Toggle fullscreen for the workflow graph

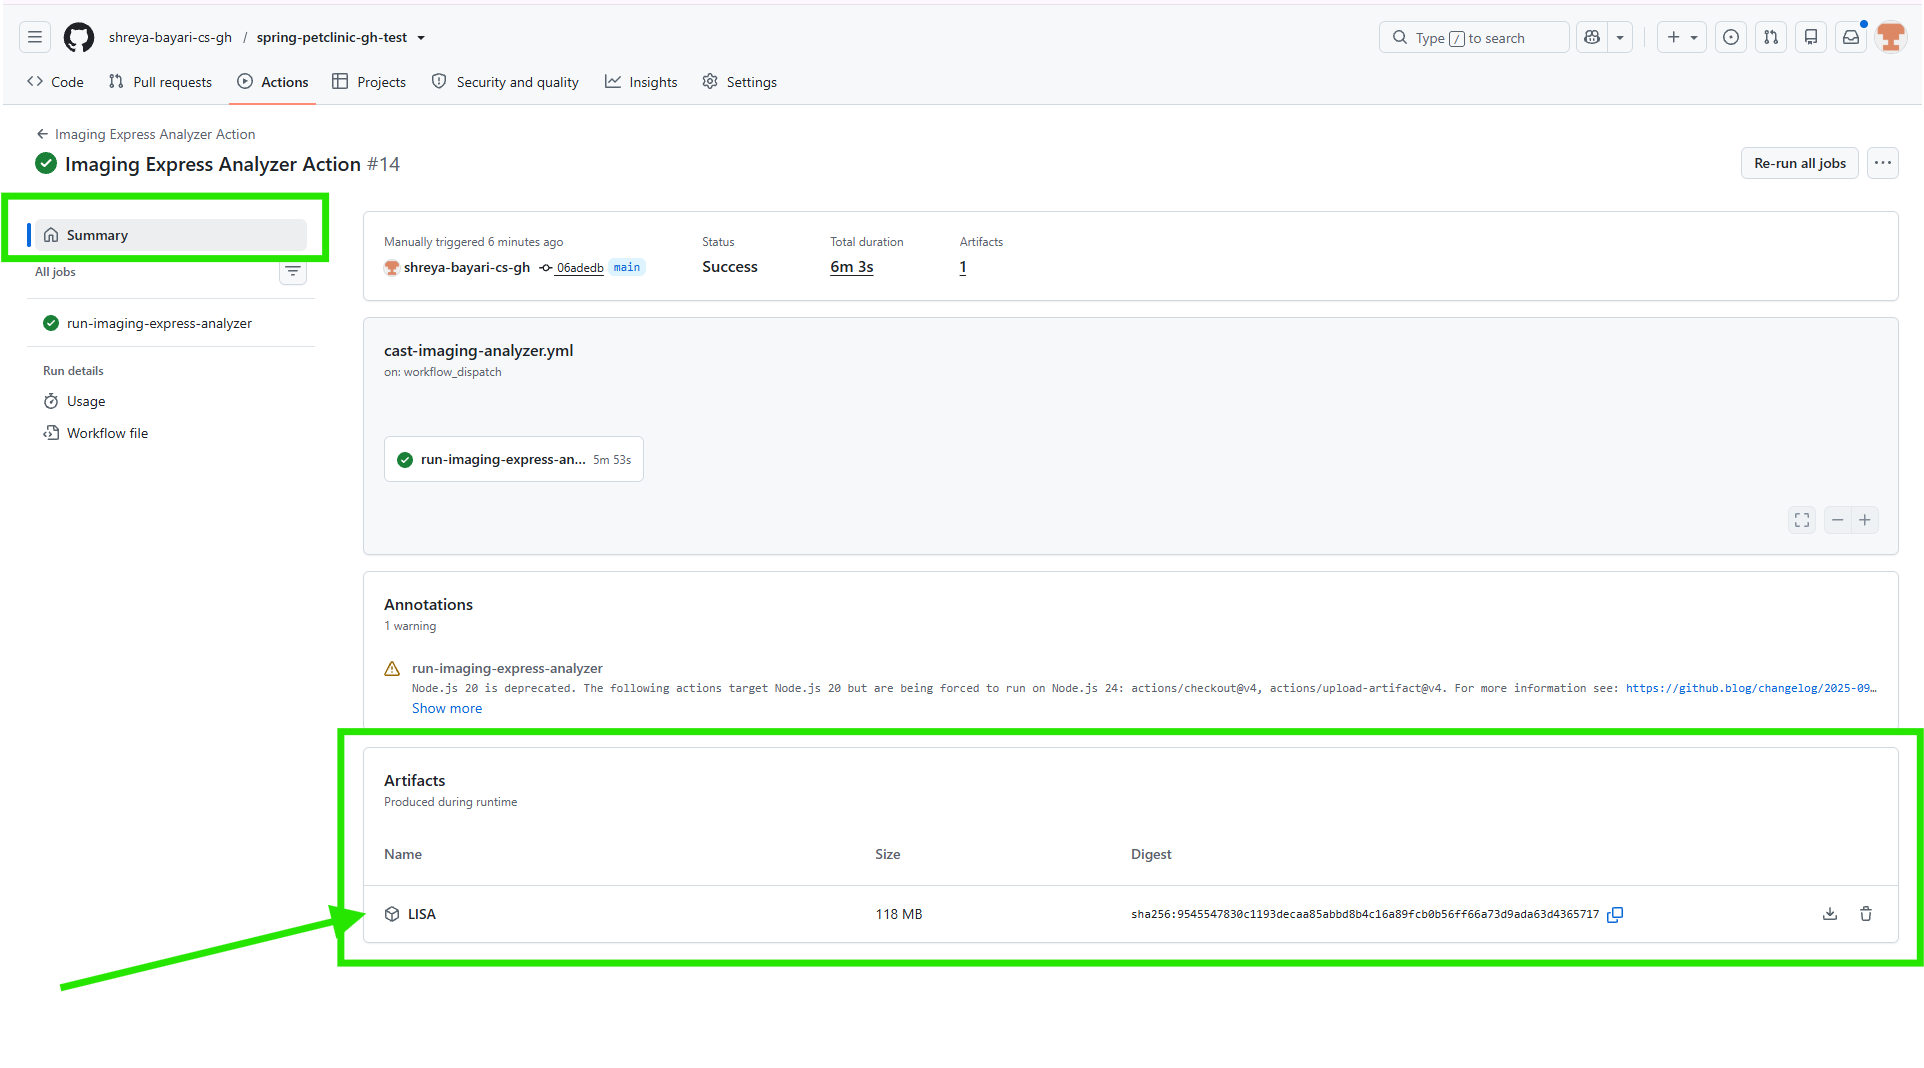click(1802, 520)
